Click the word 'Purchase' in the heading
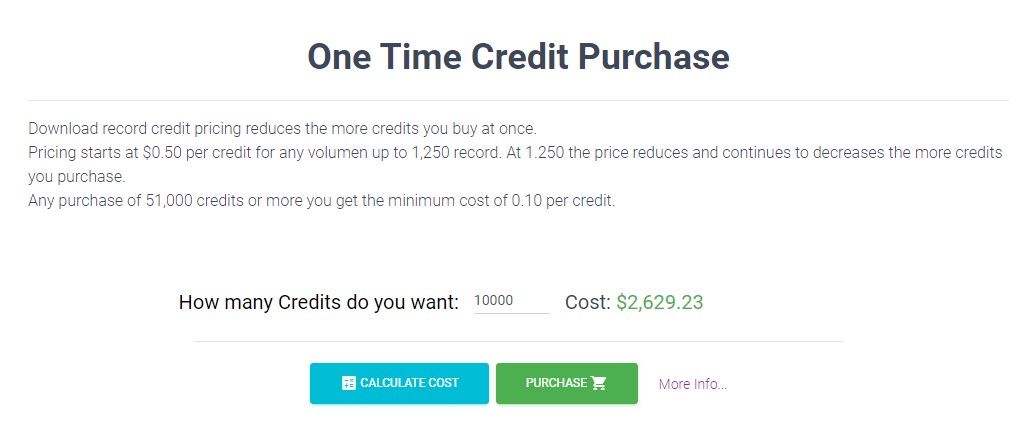 click(x=654, y=57)
